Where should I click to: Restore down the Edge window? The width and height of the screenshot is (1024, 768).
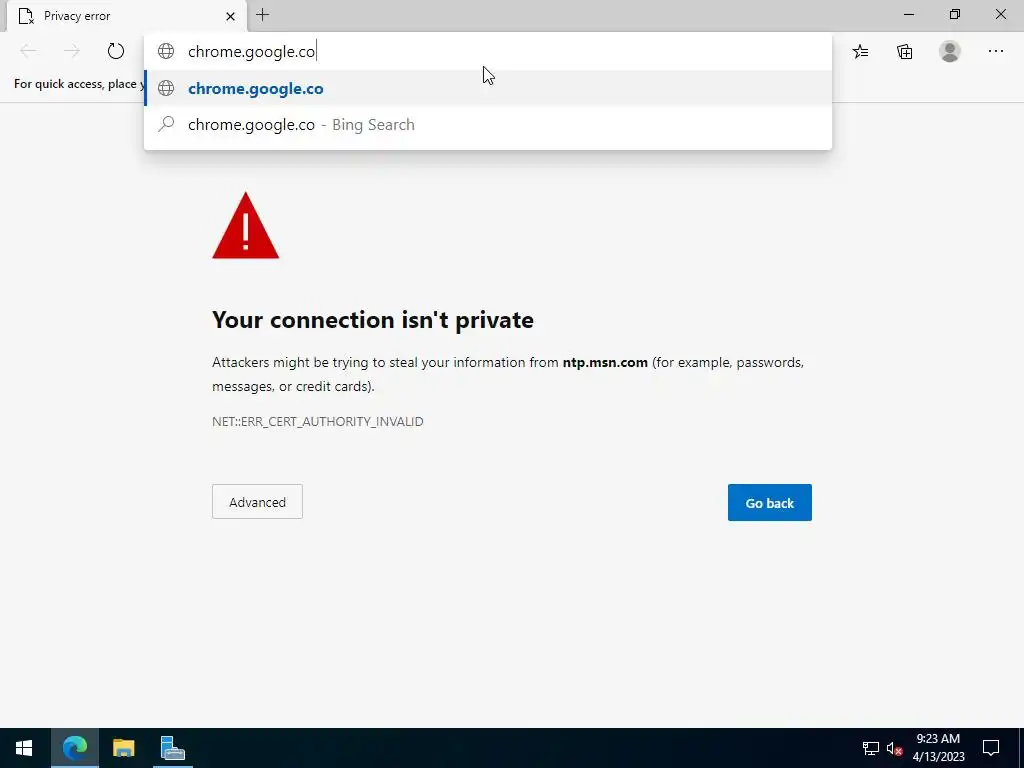[x=955, y=14]
